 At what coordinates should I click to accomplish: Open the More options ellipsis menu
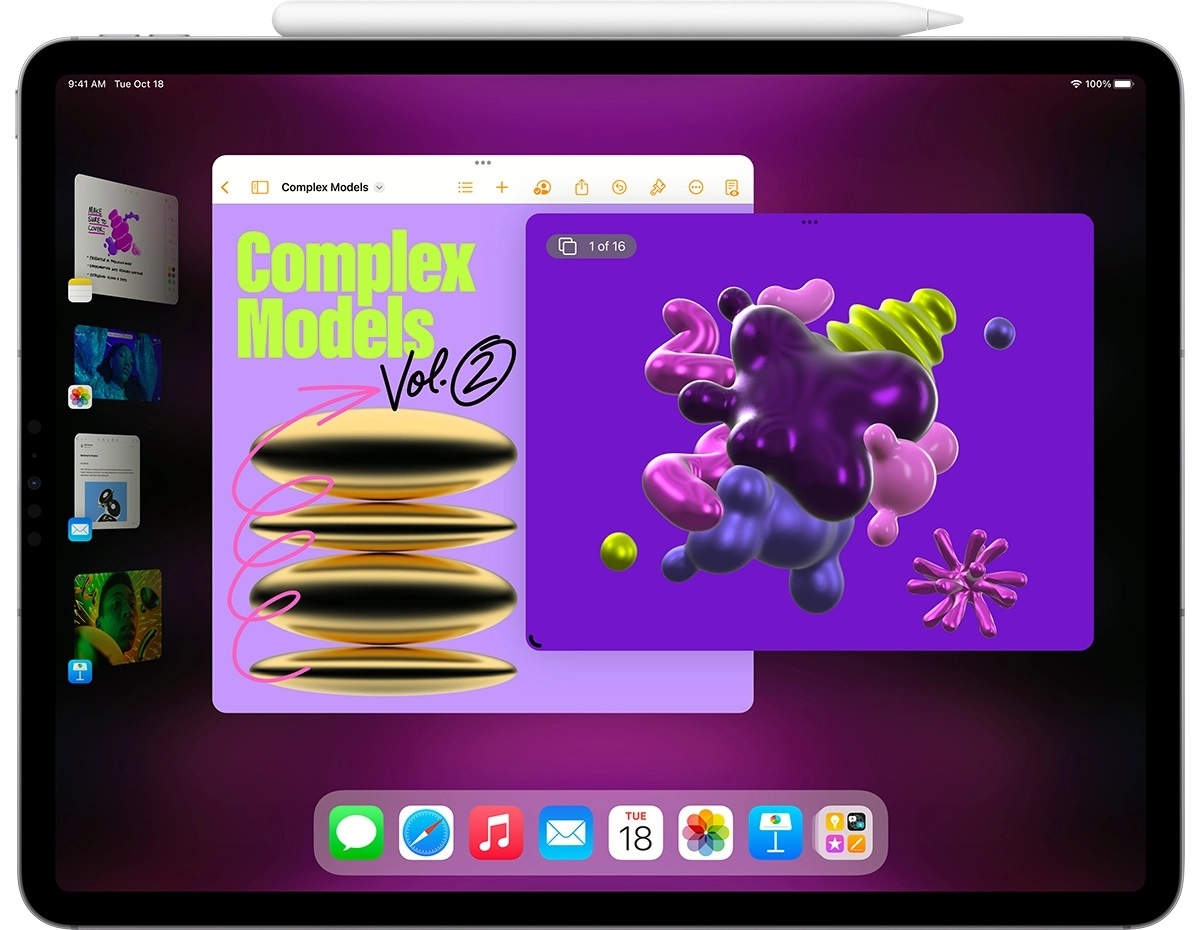(696, 187)
